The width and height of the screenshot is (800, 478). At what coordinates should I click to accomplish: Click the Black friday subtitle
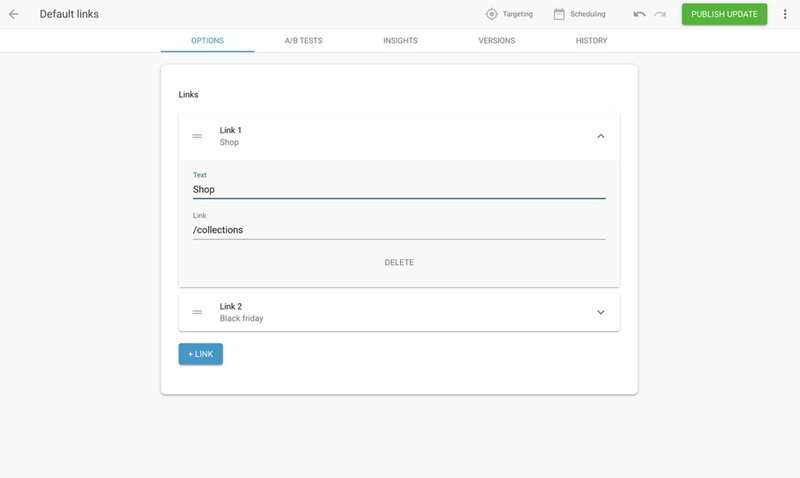coord(241,318)
